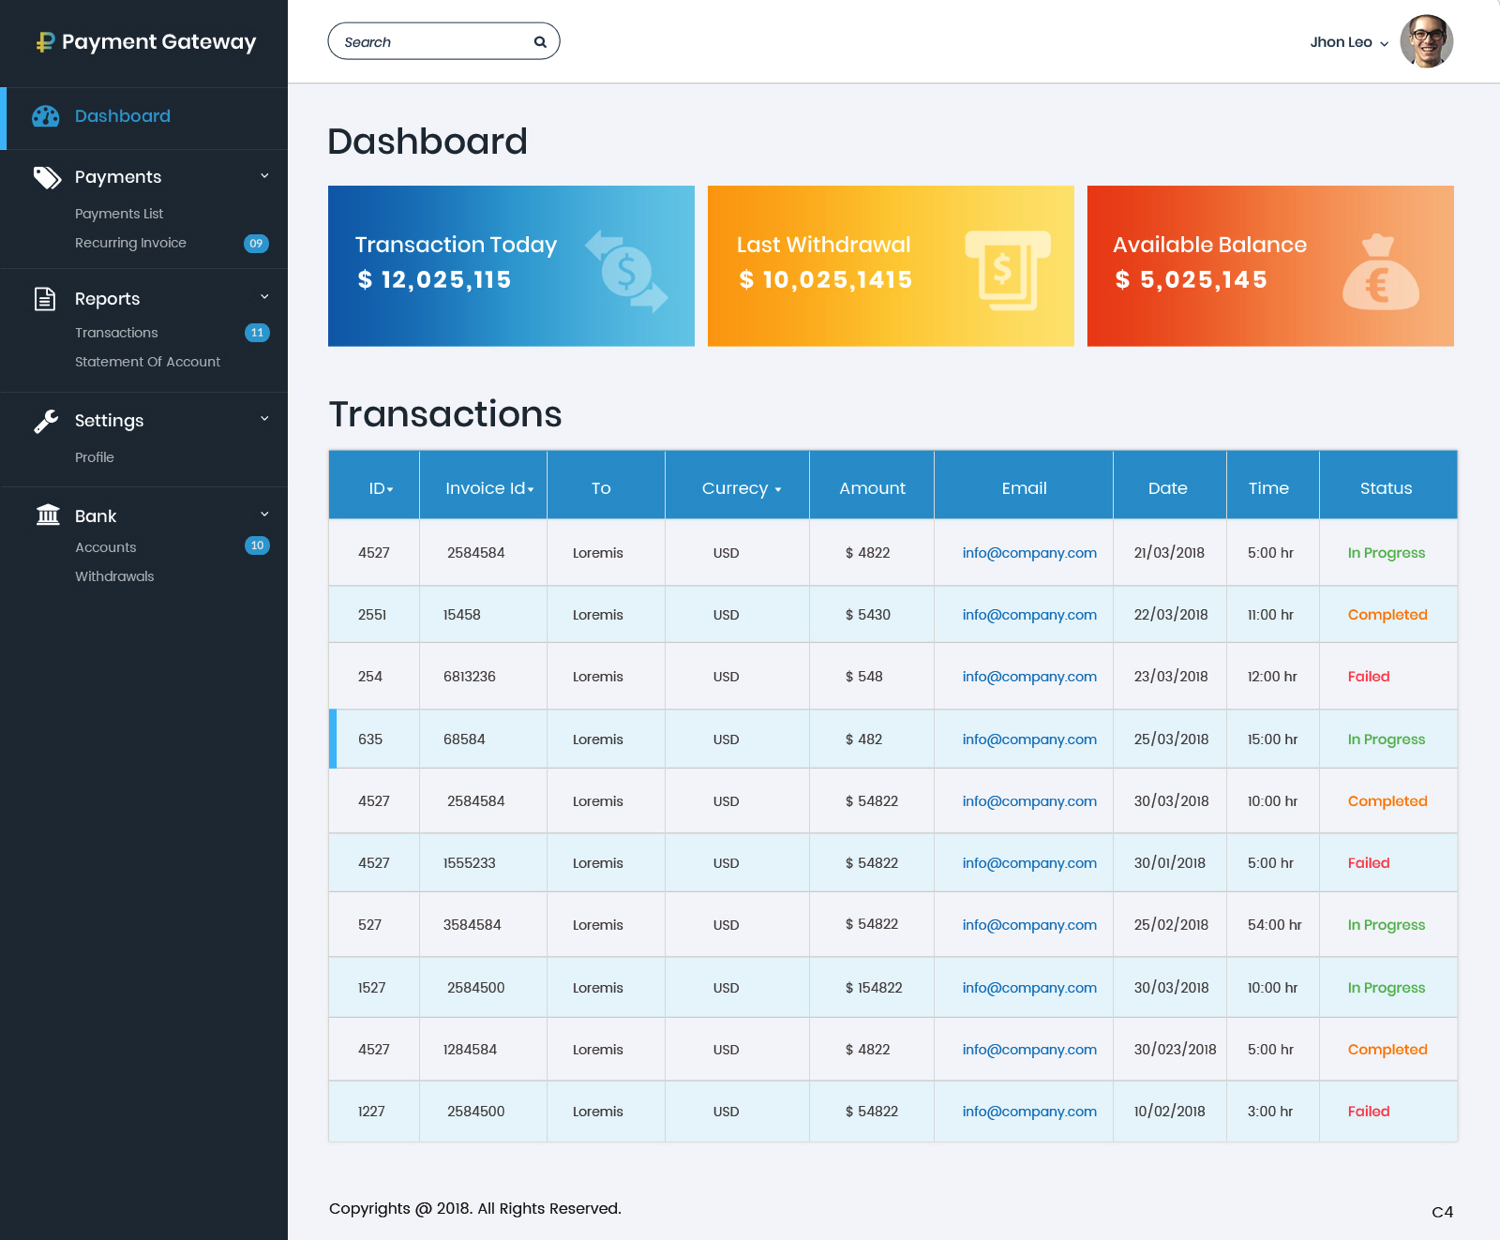Open the Jhon Leo user dropdown

(x=1349, y=42)
